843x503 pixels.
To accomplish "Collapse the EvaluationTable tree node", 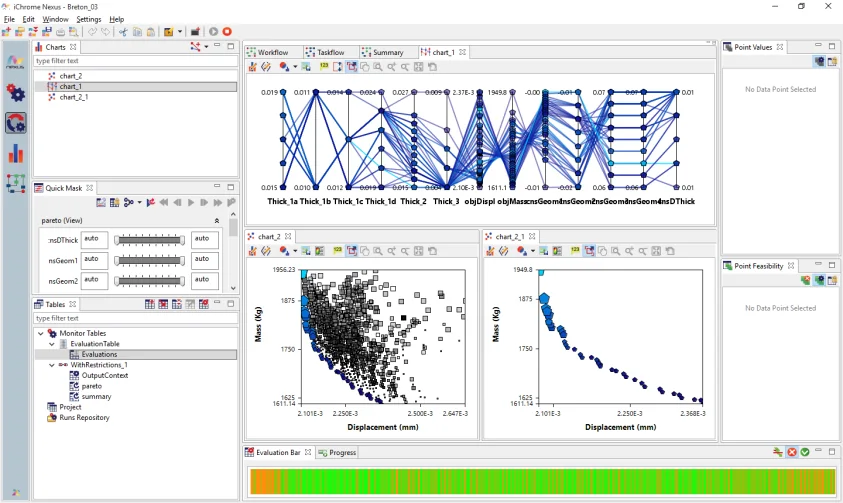I will click(x=52, y=344).
